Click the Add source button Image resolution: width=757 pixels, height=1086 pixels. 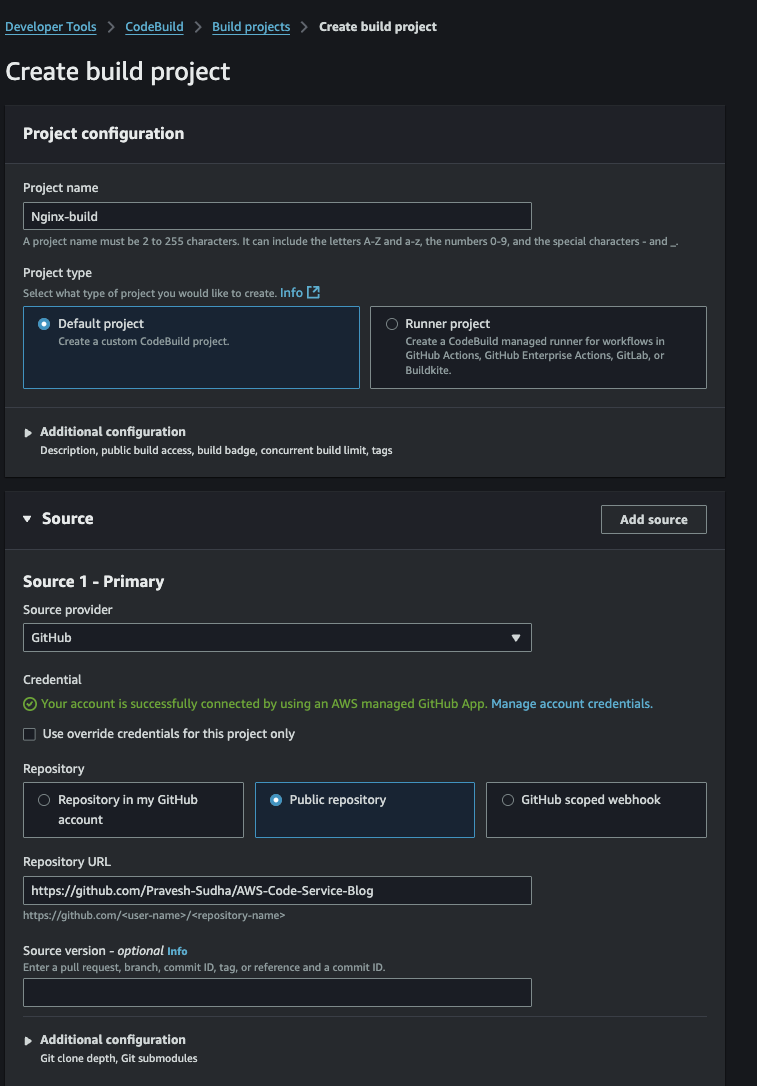[x=654, y=519]
